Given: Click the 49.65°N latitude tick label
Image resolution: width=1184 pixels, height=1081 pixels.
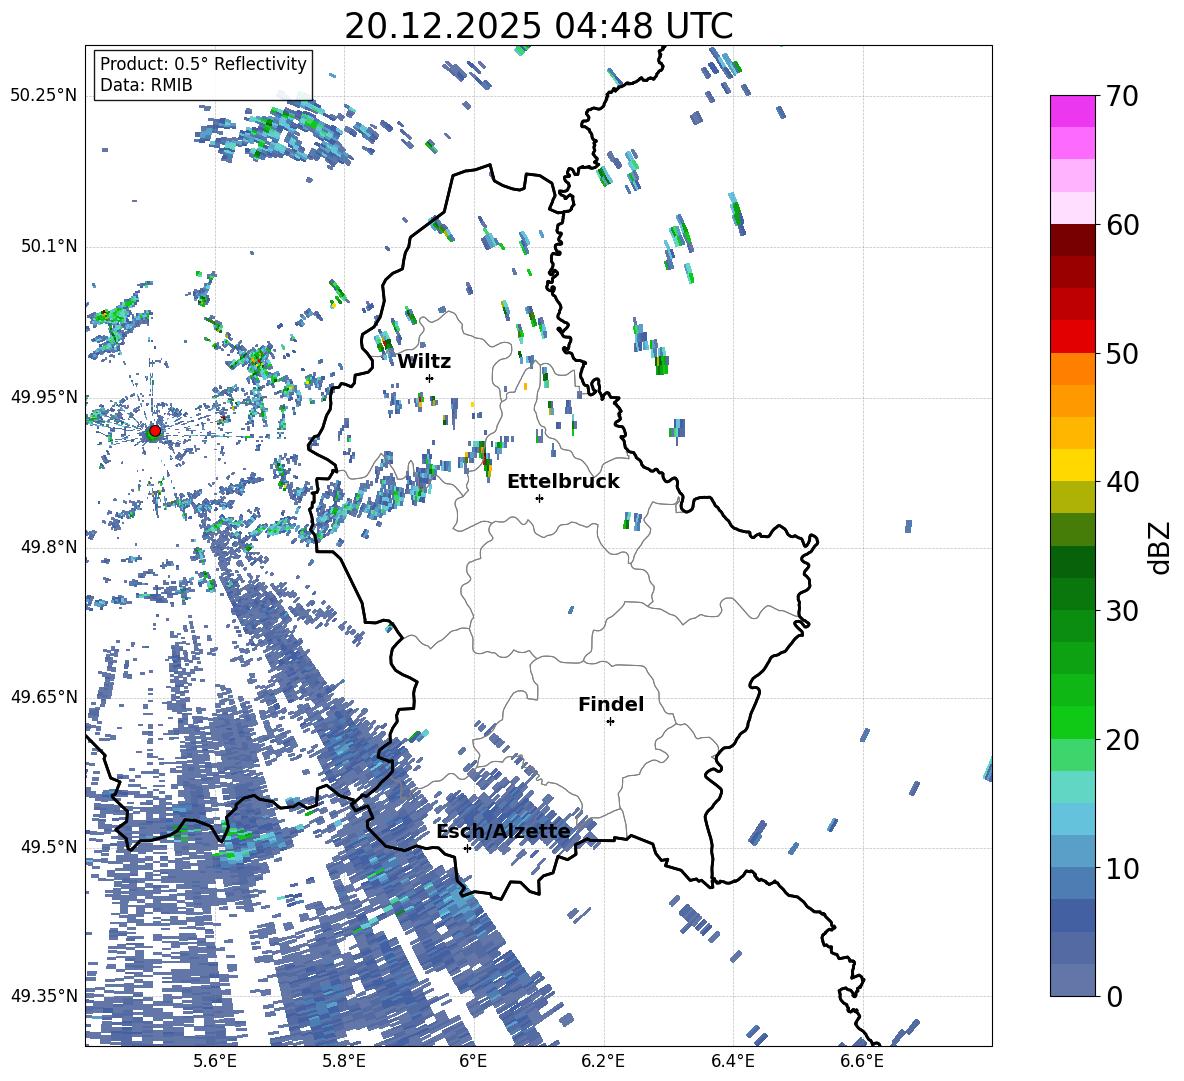Looking at the screenshot, I should pyautogui.click(x=44, y=697).
